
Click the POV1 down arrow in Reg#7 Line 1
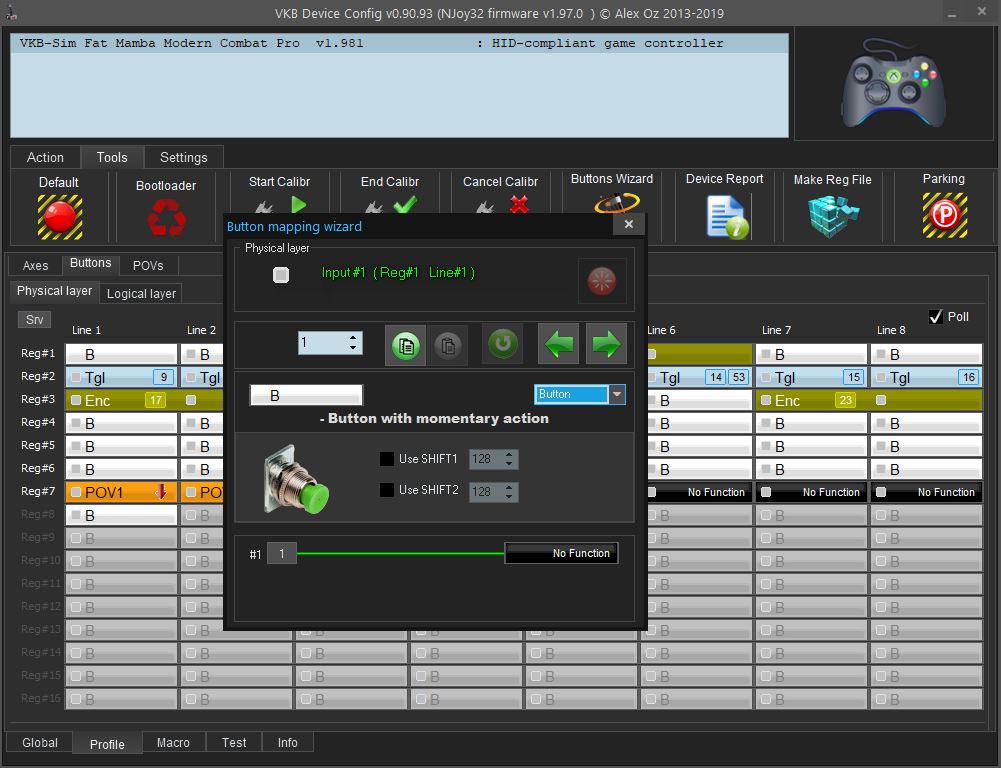161,492
